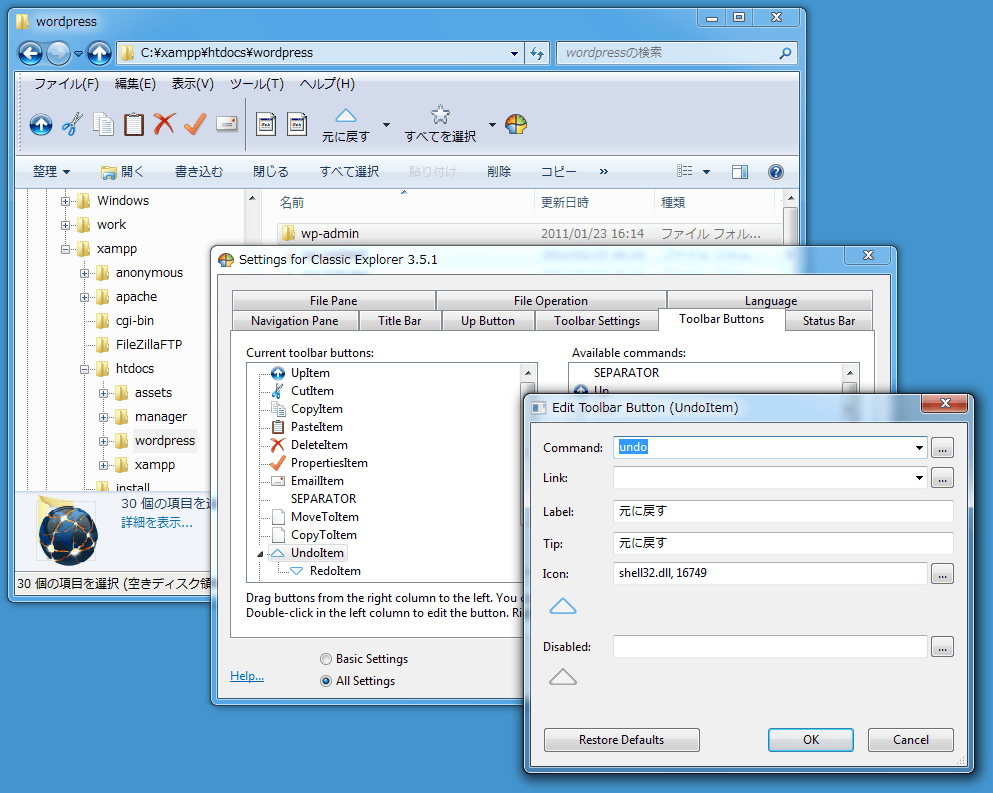Click the すべてを選択 toolbar button
Image resolution: width=993 pixels, height=793 pixels.
click(x=440, y=125)
